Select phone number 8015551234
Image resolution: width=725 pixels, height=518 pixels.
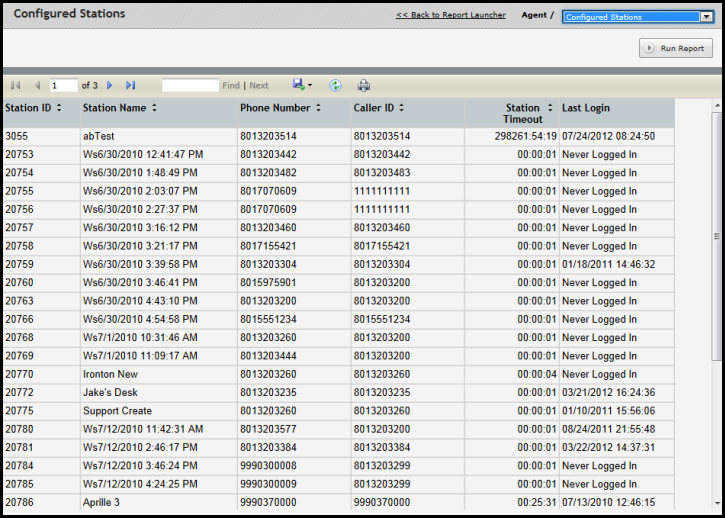[268, 320]
